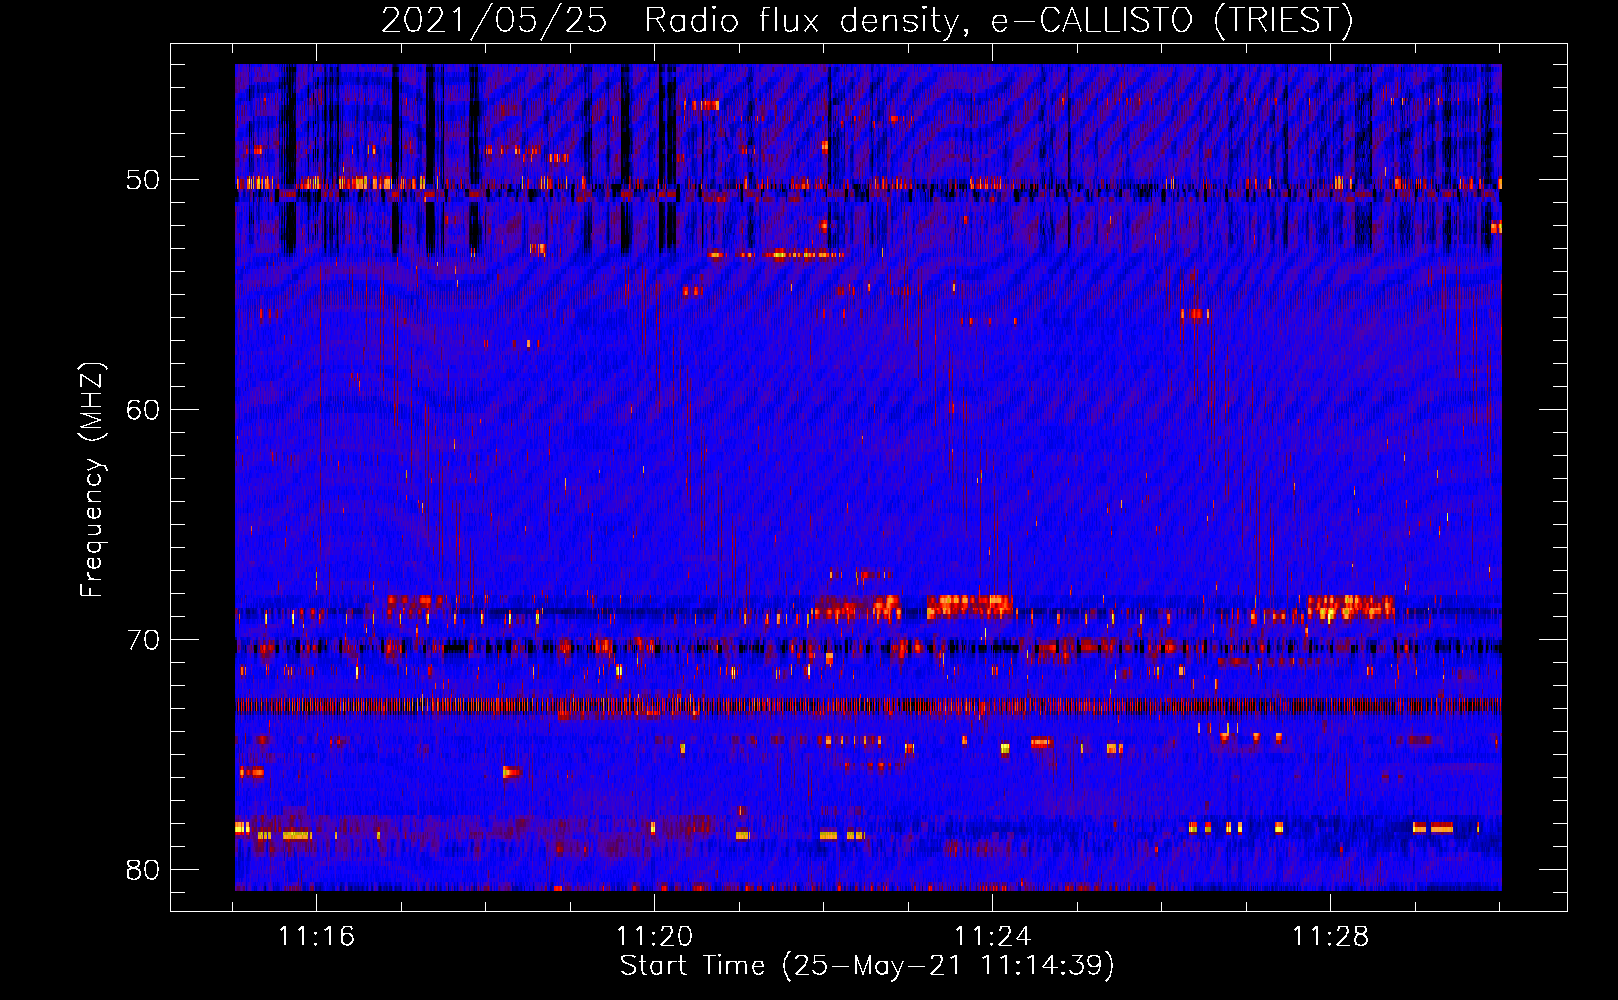Click the 70 MHz frequency tick label
1618x1000 pixels.
pyautogui.click(x=143, y=640)
